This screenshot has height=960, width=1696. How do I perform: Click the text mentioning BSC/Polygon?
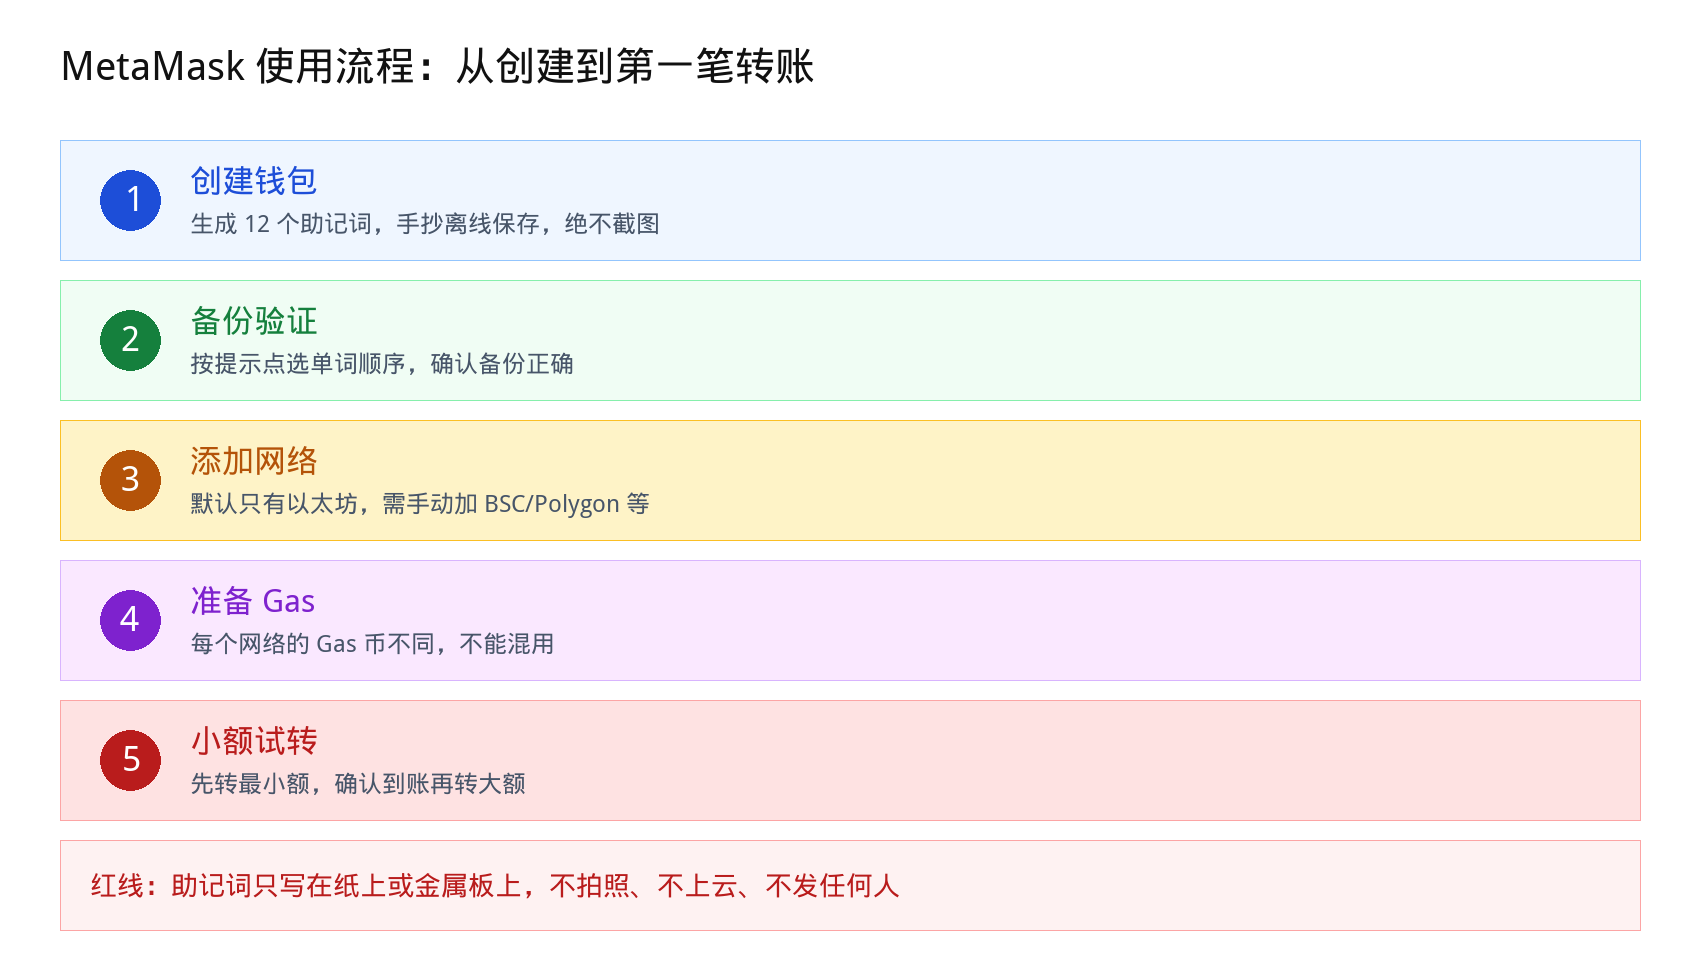tap(420, 504)
